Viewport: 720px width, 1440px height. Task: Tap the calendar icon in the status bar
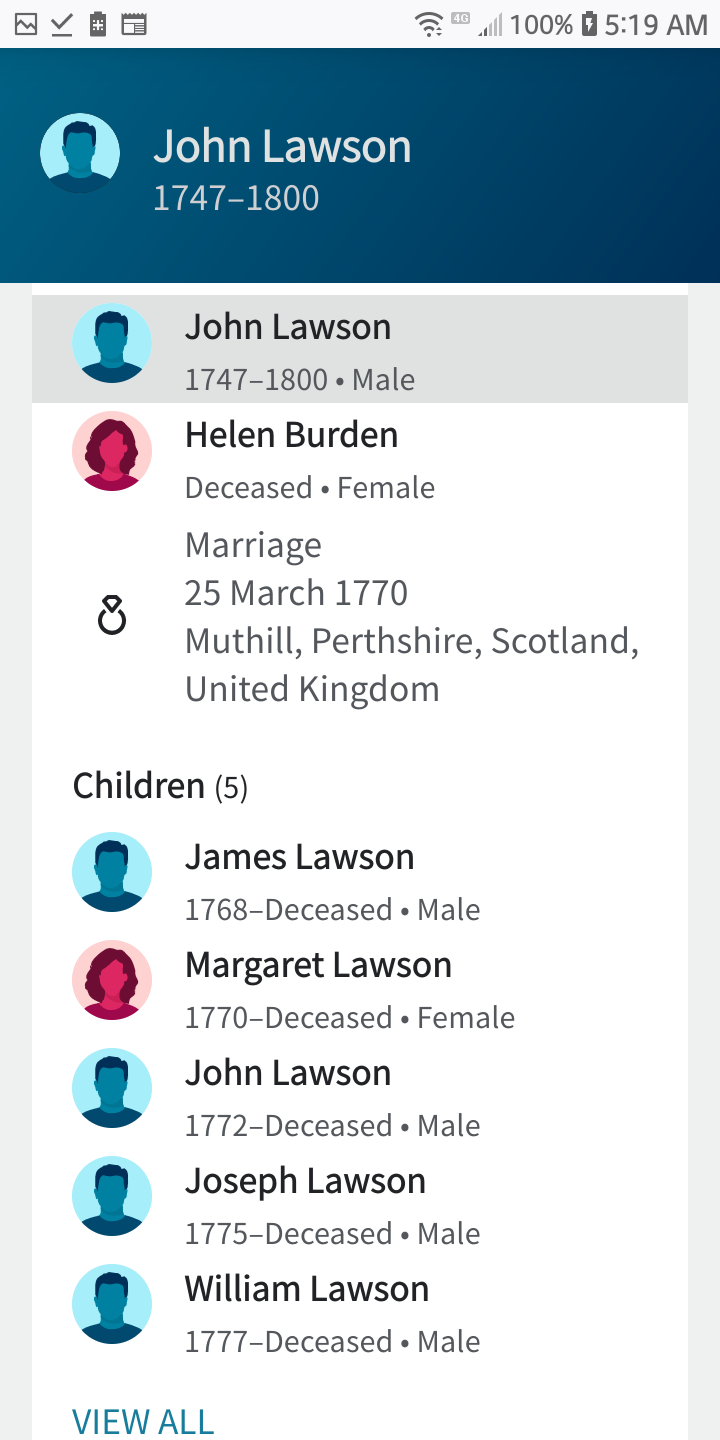tap(134, 24)
